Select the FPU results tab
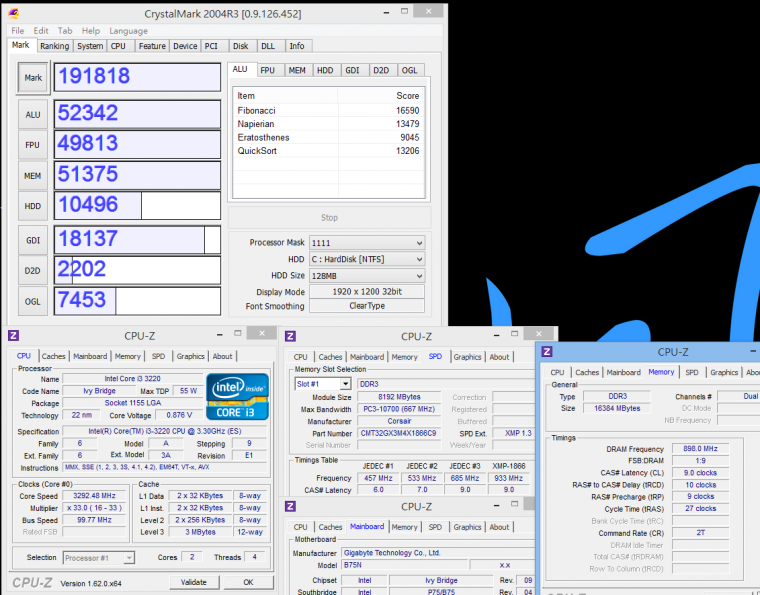This screenshot has height=595, width=760. tap(268, 70)
